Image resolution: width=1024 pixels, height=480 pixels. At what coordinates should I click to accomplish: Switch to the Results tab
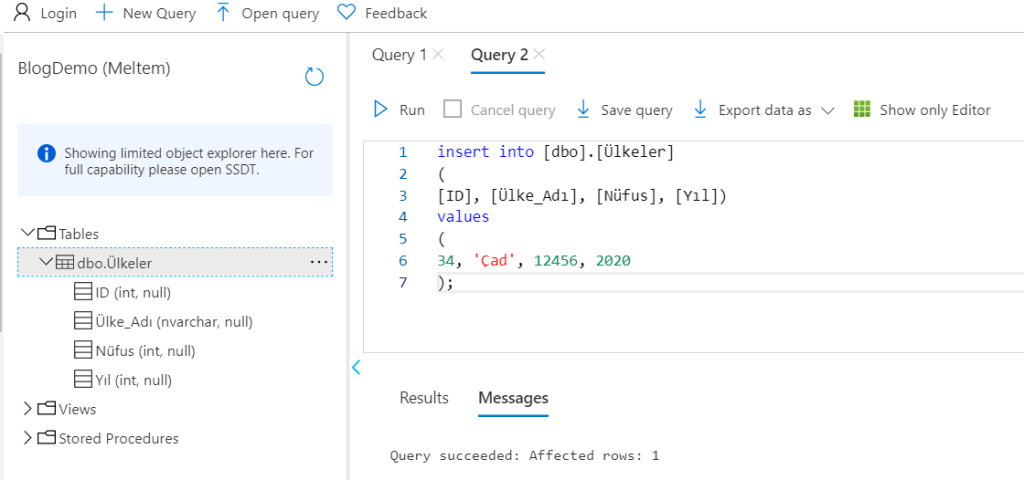pyautogui.click(x=424, y=398)
